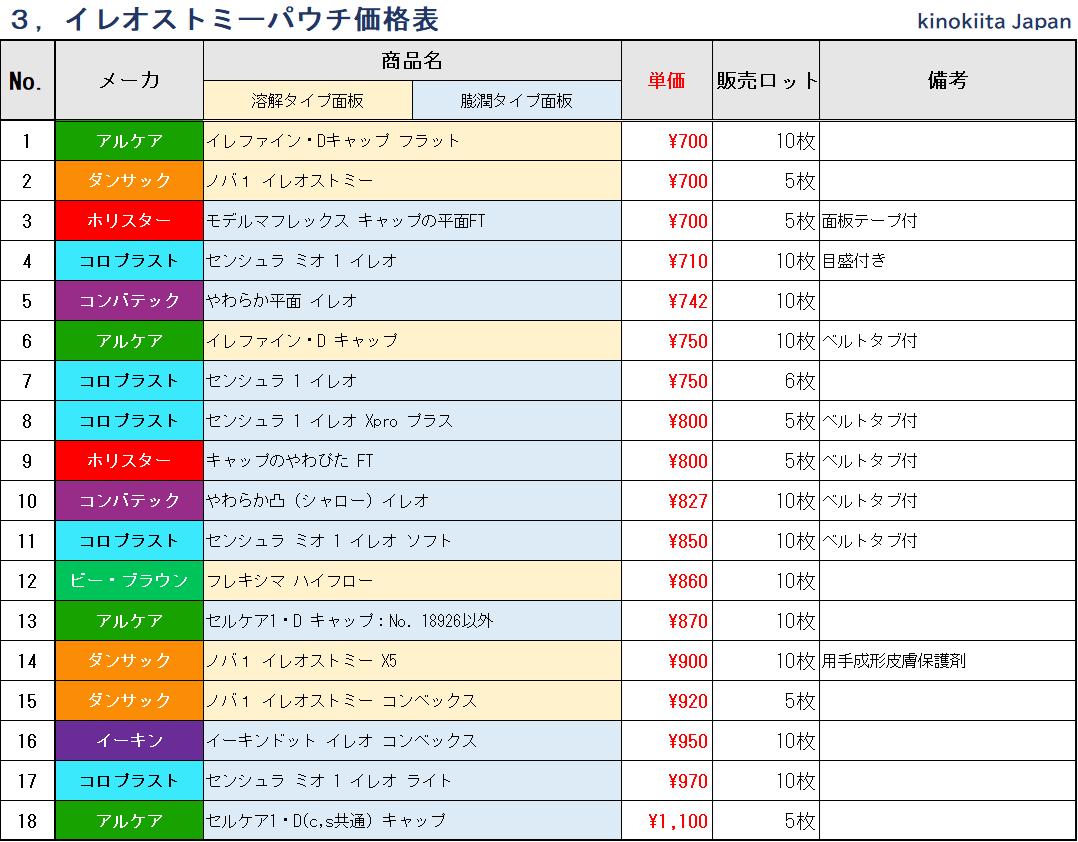Select the ¥1,100 price cell
Viewport: 1078px width, 842px height.
pos(667,819)
